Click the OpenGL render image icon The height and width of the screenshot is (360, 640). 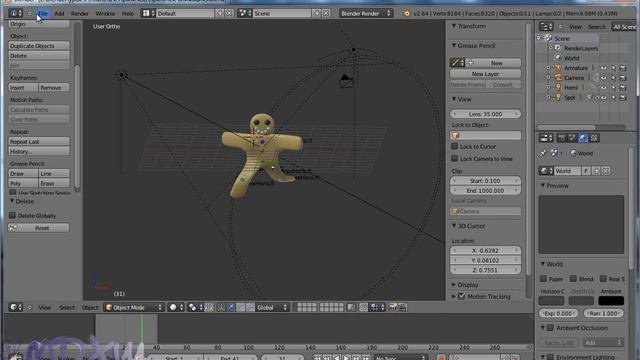[393, 307]
